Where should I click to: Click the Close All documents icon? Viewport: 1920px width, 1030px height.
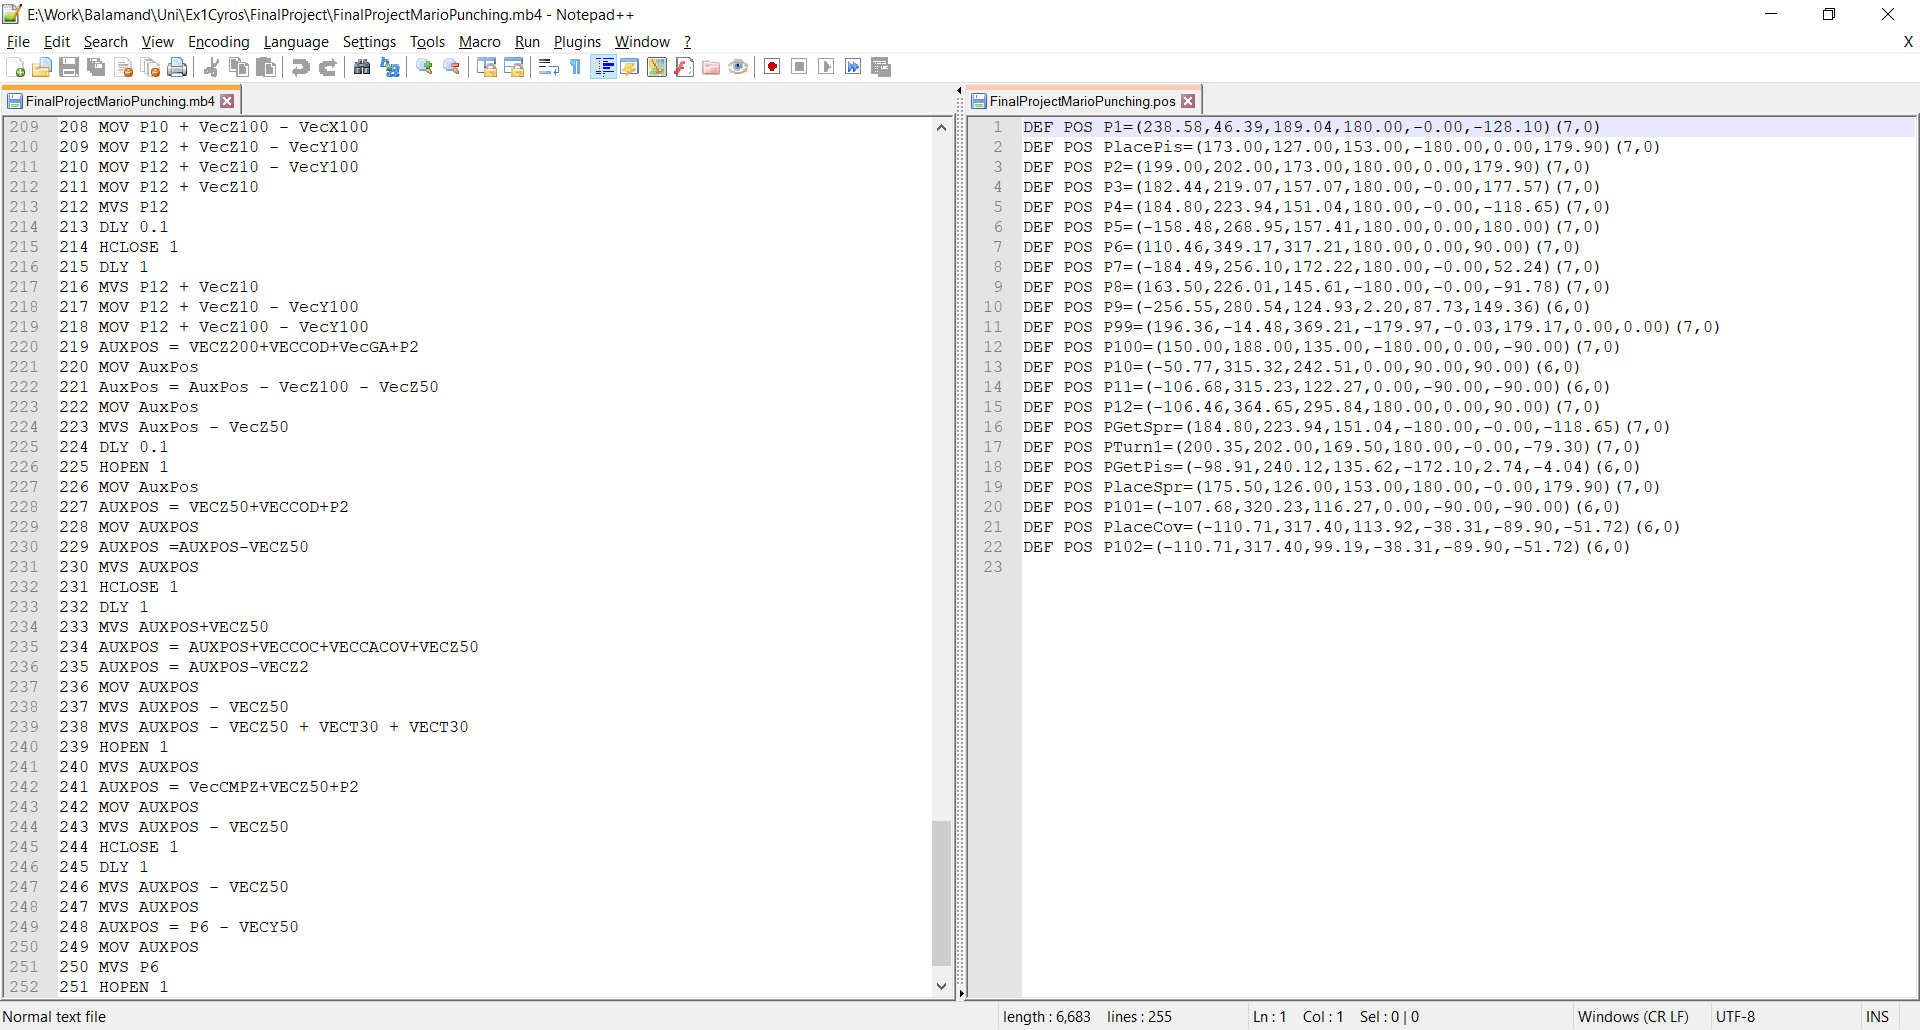tap(151, 67)
